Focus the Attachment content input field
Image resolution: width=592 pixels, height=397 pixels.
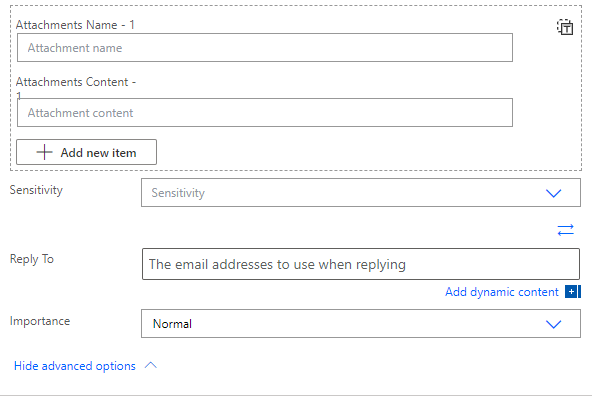pos(265,112)
